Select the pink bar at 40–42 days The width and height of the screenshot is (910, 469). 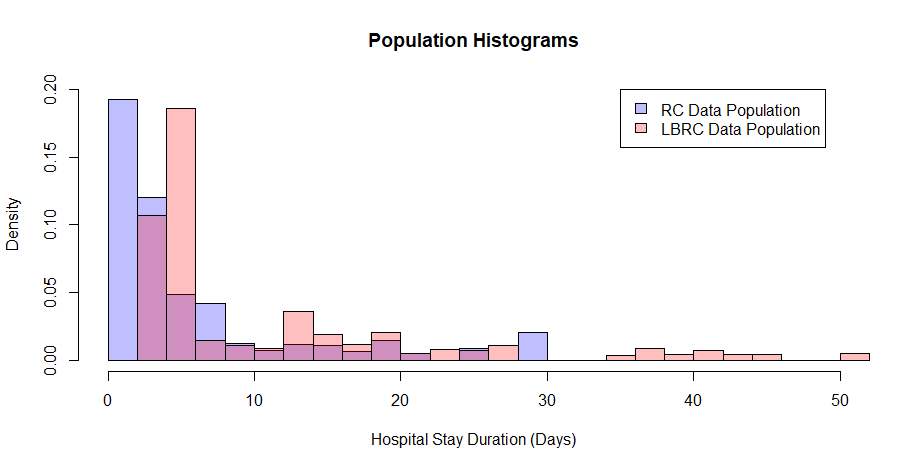click(708, 355)
